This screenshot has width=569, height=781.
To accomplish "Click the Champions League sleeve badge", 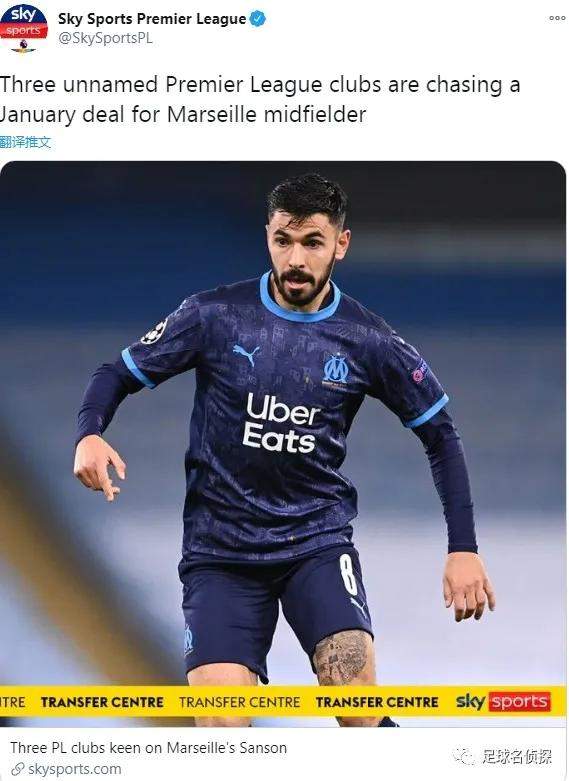I will 154,332.
